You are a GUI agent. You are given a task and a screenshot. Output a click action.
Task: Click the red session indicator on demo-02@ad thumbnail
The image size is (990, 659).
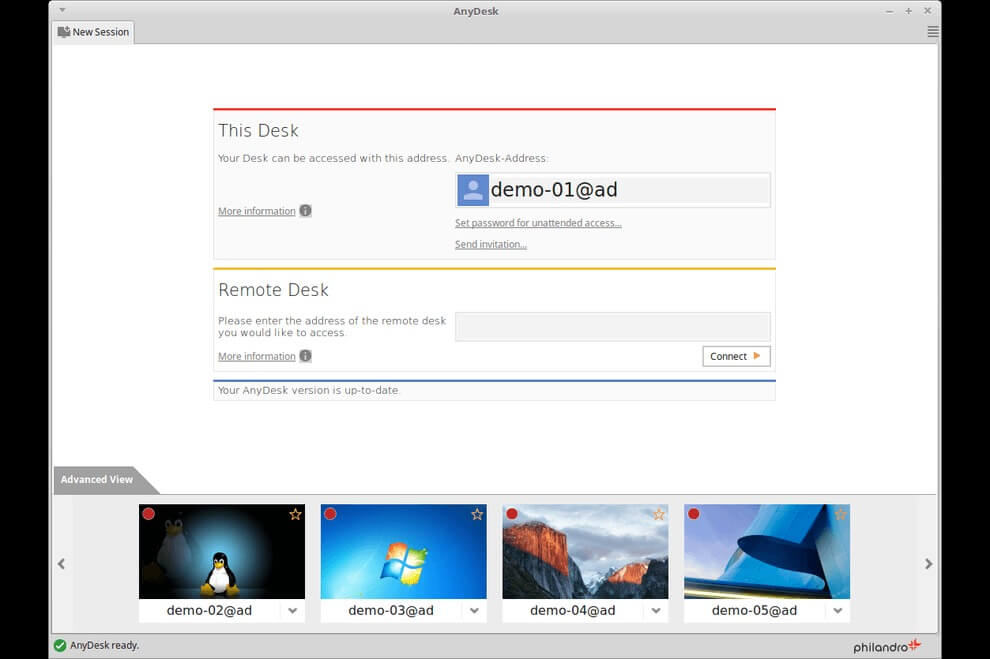pos(148,513)
